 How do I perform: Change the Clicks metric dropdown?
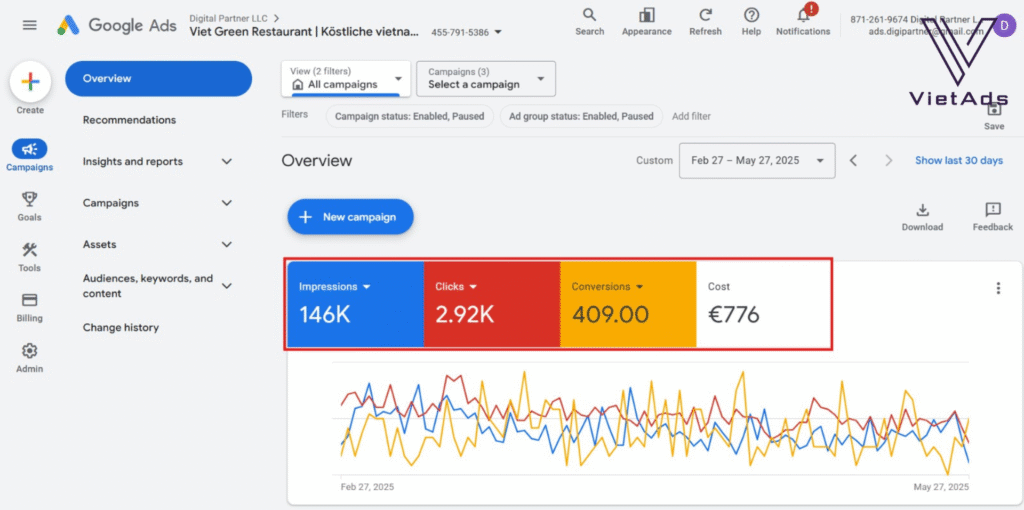[456, 287]
